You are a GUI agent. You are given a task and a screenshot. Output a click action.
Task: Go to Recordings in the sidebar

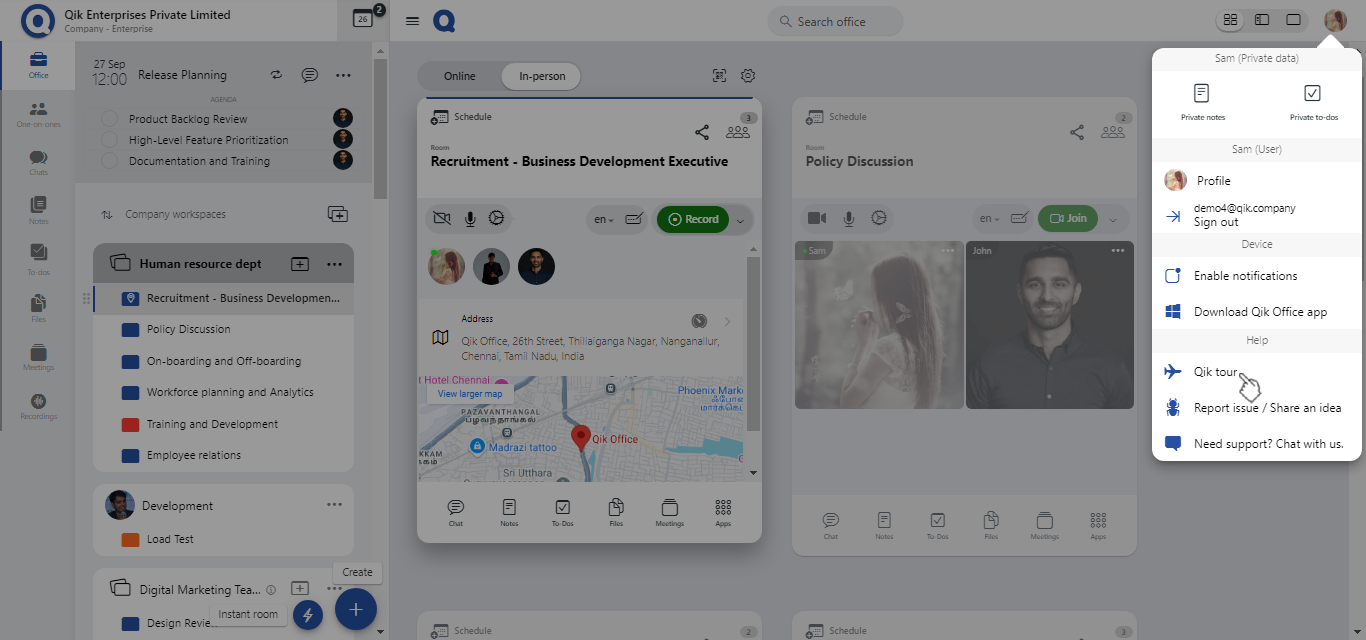point(38,406)
